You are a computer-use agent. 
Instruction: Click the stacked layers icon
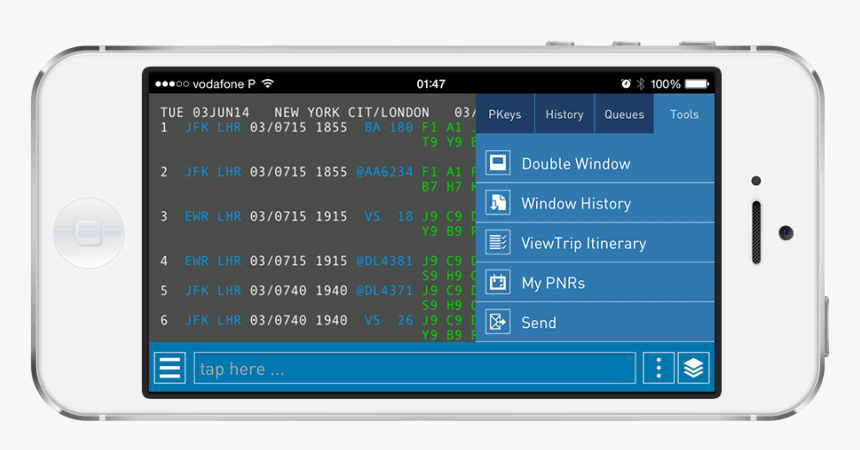(694, 368)
